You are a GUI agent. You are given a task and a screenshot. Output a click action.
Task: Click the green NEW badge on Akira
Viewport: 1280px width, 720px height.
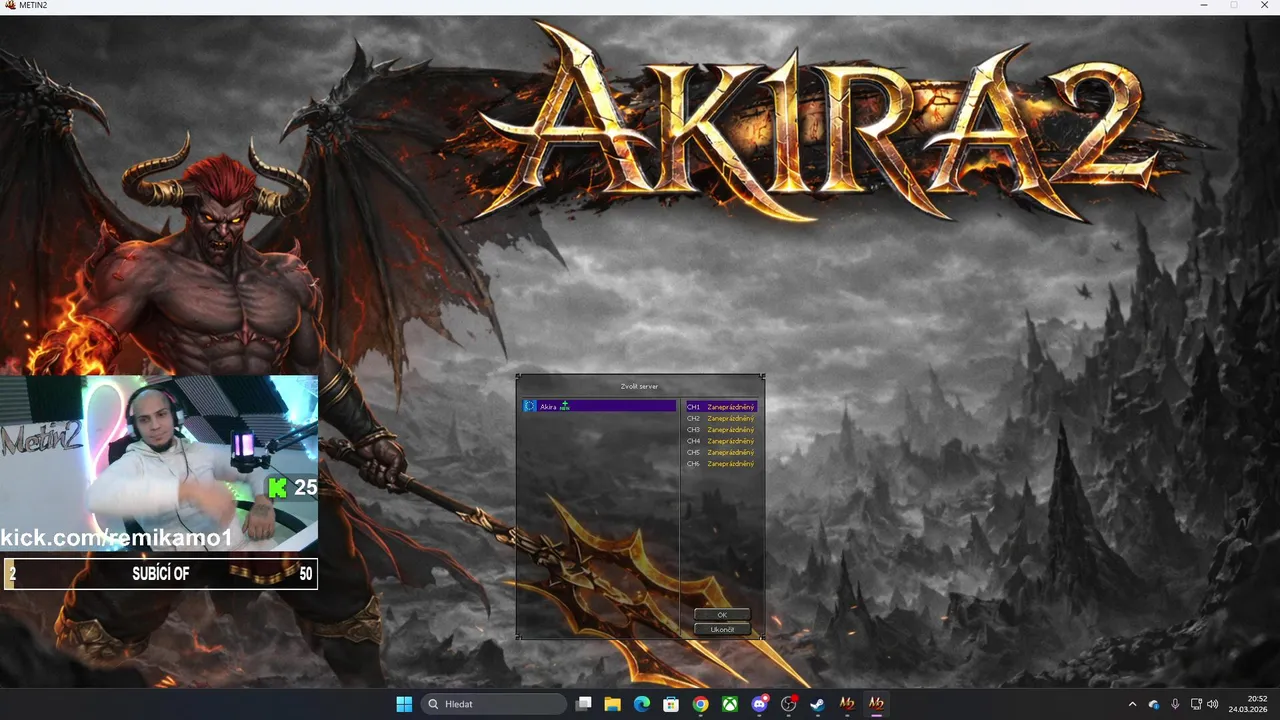tap(565, 405)
